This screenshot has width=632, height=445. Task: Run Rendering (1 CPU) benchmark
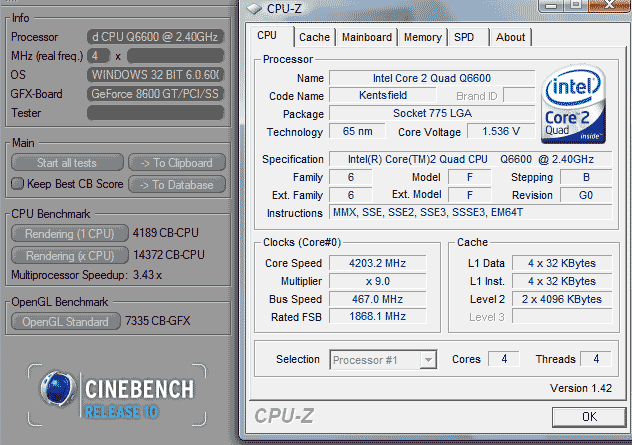[x=70, y=234]
